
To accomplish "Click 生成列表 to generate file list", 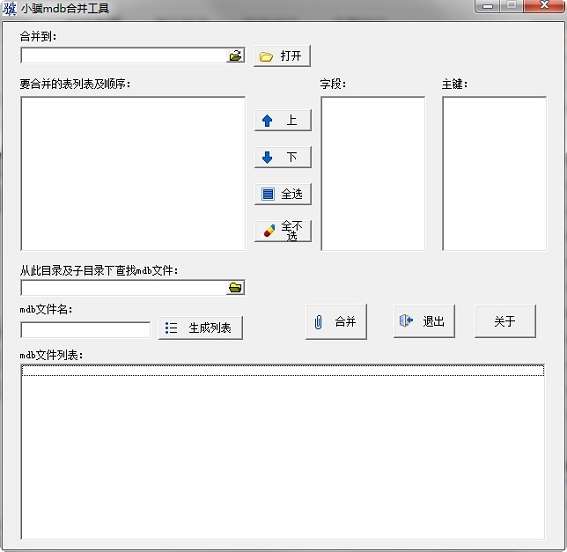I will click(200, 328).
